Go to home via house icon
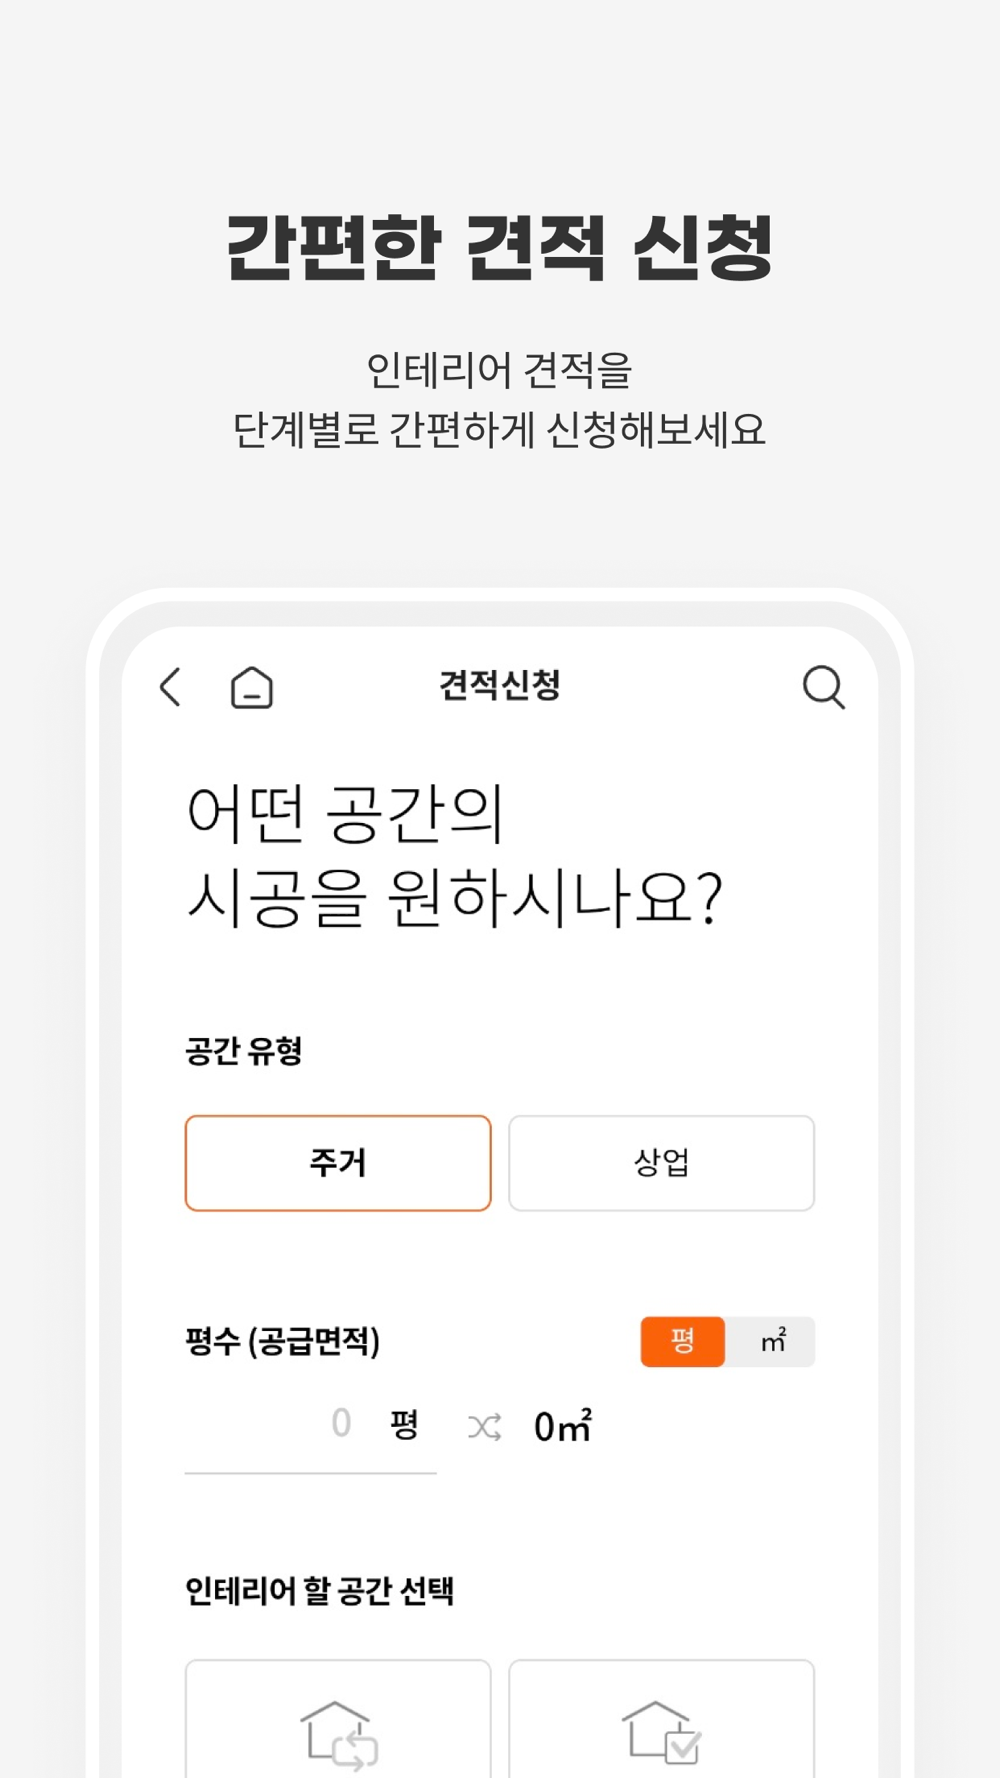 pos(252,687)
